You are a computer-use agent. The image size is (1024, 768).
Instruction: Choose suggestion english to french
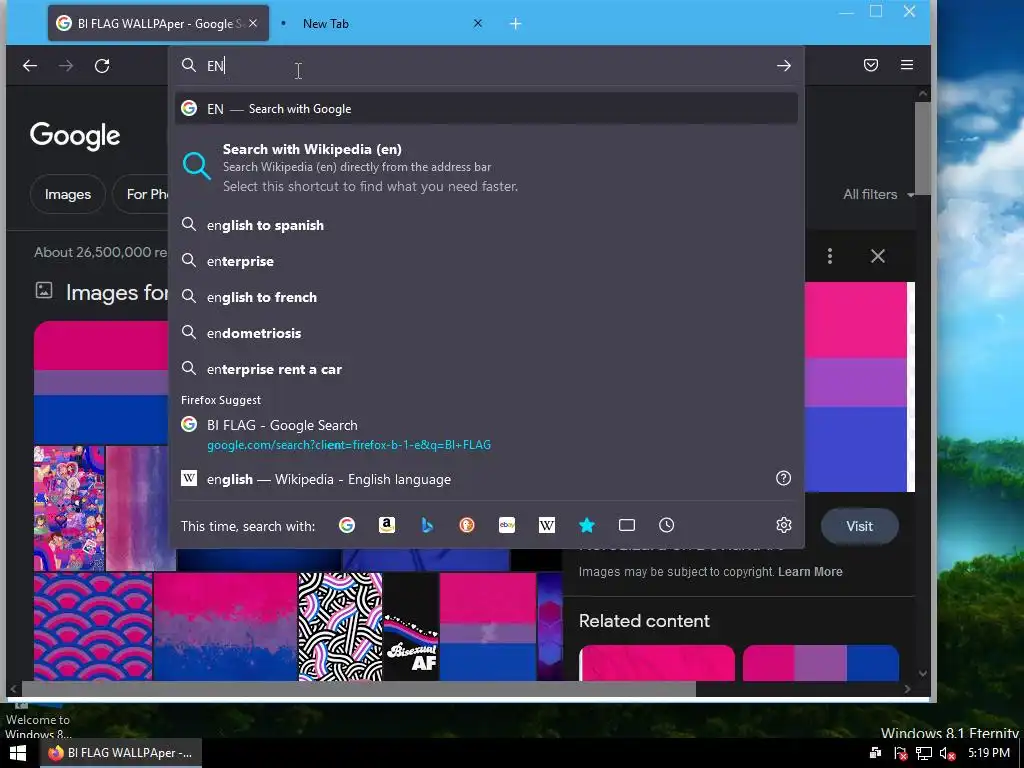(486, 296)
